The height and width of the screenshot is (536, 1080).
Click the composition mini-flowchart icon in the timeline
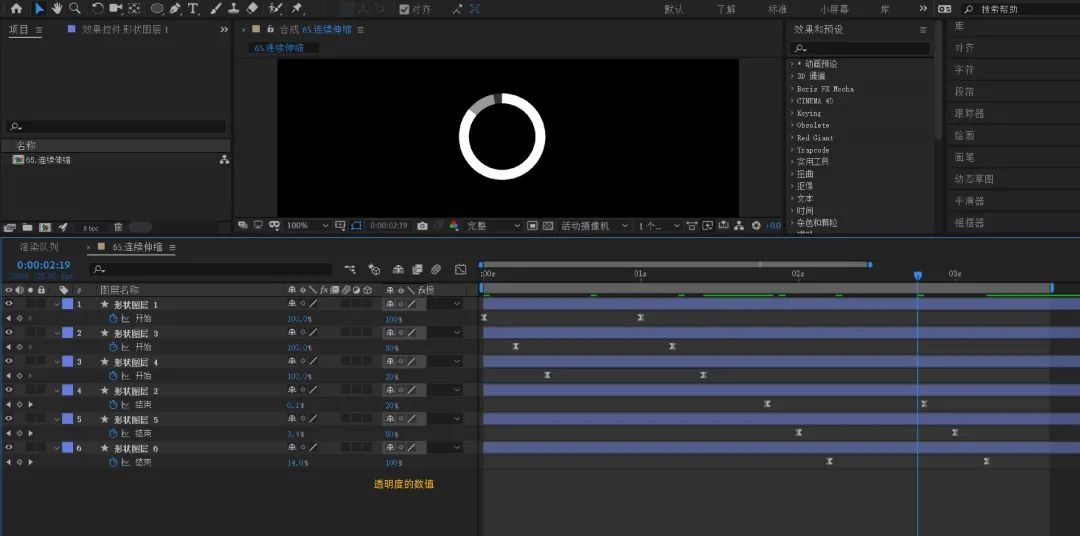click(x=351, y=269)
